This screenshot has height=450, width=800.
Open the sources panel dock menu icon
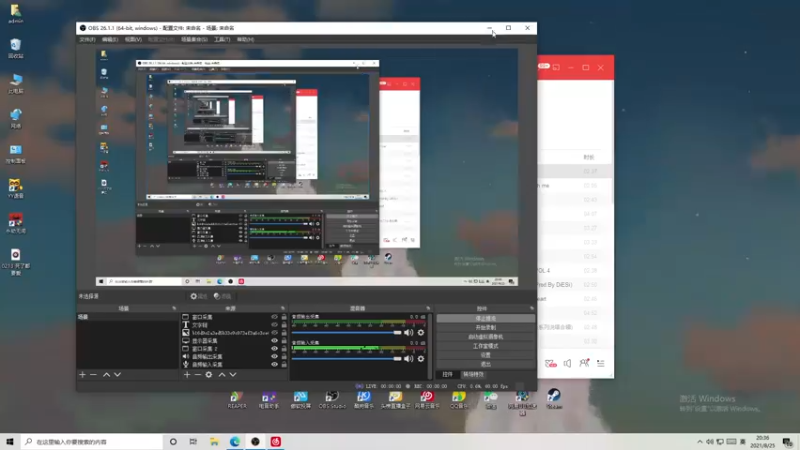point(283,308)
